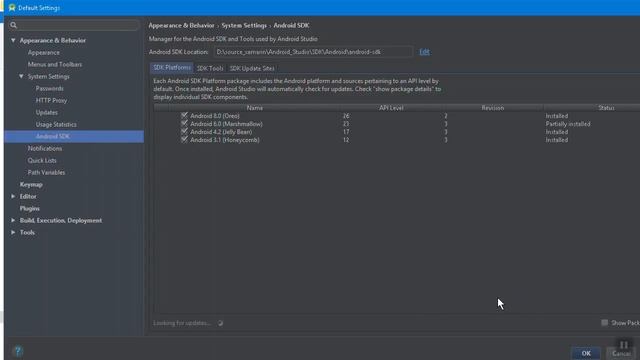Select the Android SDK tree item
Screen dimensions: 640x360
(x=74, y=136)
